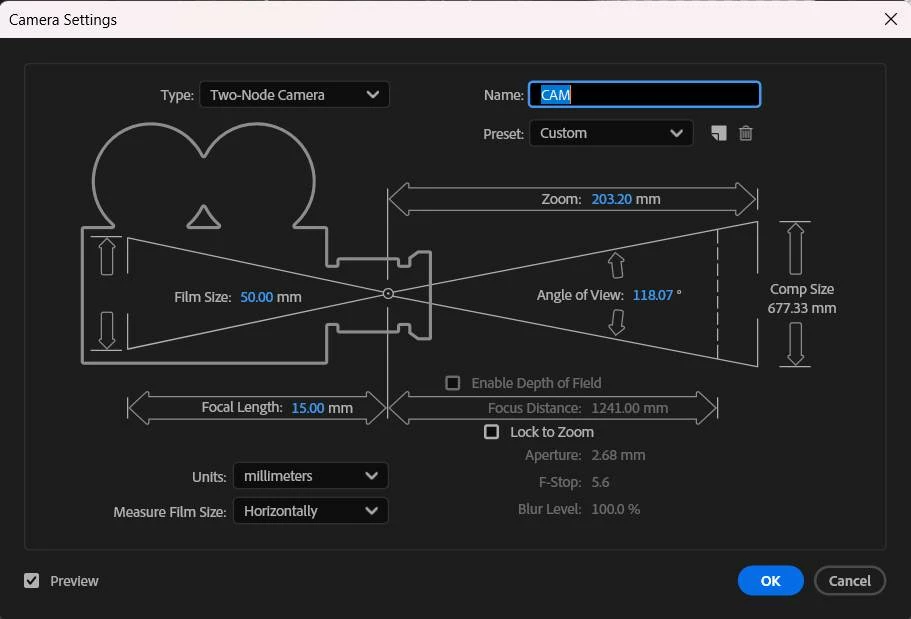Open the Units dropdown

[x=311, y=476]
